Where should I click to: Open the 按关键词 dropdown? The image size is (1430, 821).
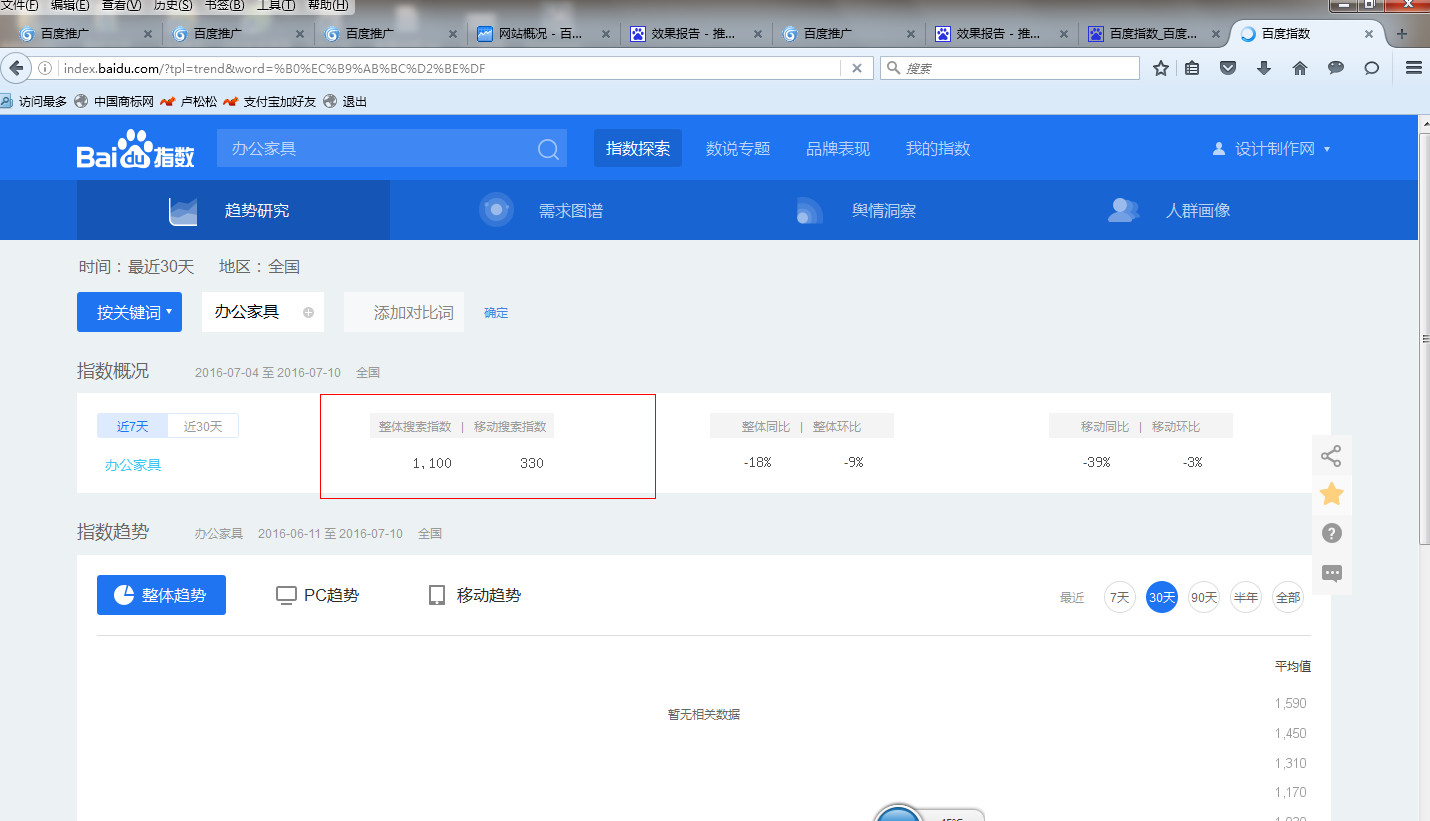click(129, 311)
